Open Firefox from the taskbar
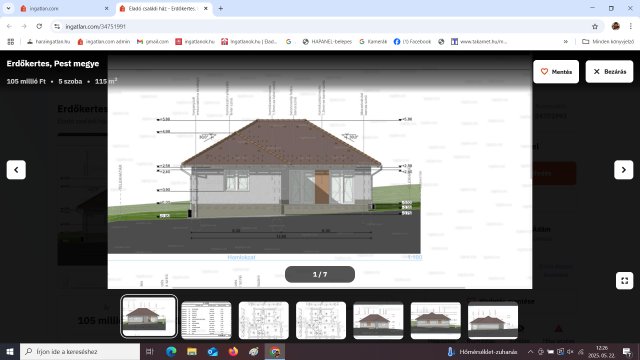The image size is (640, 360). point(233,351)
